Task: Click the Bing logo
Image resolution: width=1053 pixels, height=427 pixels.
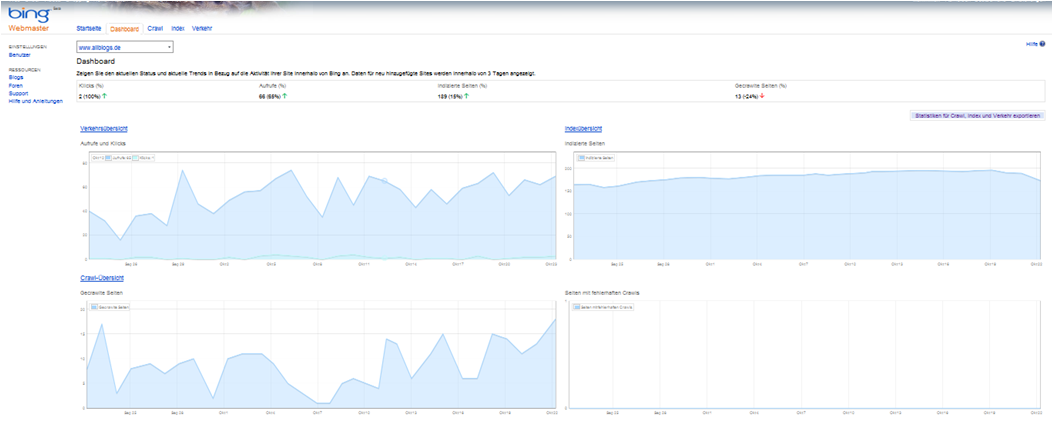Action: coord(28,13)
